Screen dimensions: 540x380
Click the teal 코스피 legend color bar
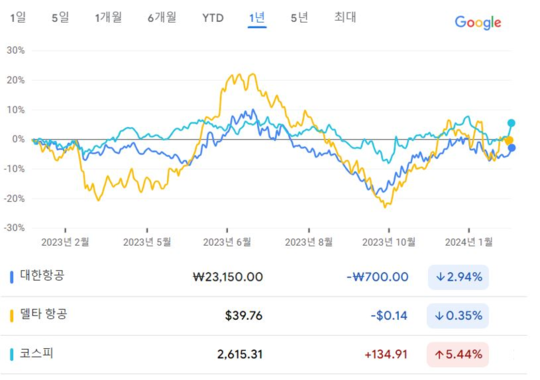pyautogui.click(x=12, y=355)
